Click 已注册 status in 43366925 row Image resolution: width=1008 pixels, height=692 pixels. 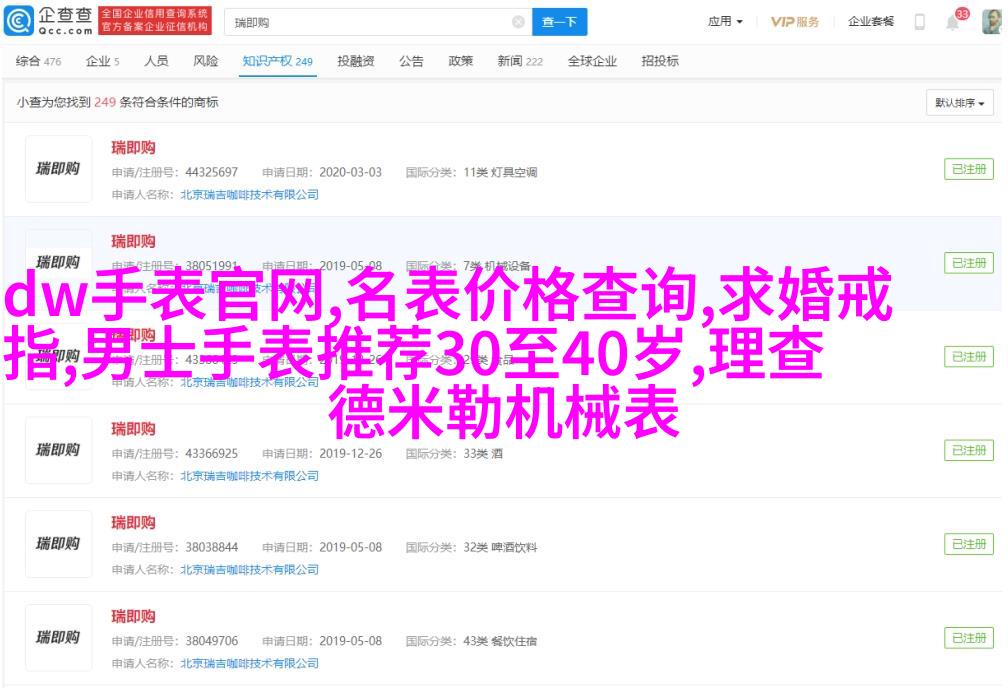click(x=969, y=450)
